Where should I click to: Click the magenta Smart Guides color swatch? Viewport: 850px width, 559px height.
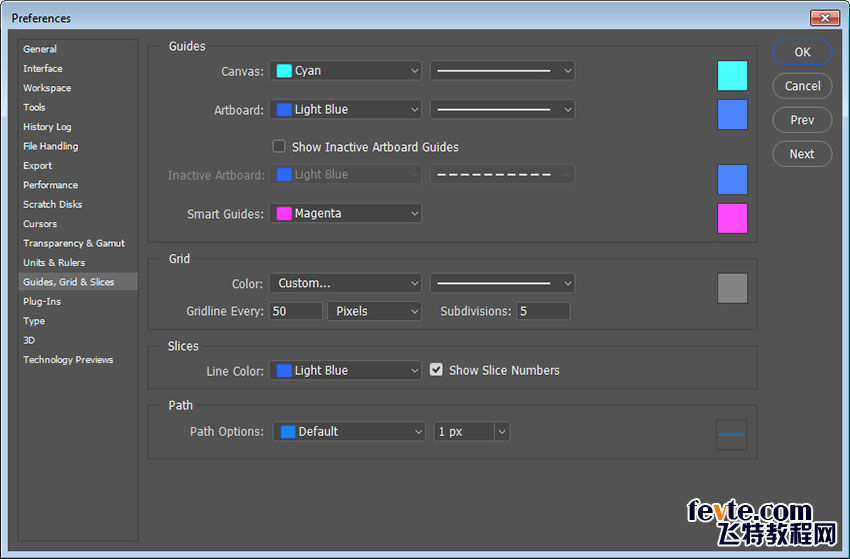click(x=732, y=219)
